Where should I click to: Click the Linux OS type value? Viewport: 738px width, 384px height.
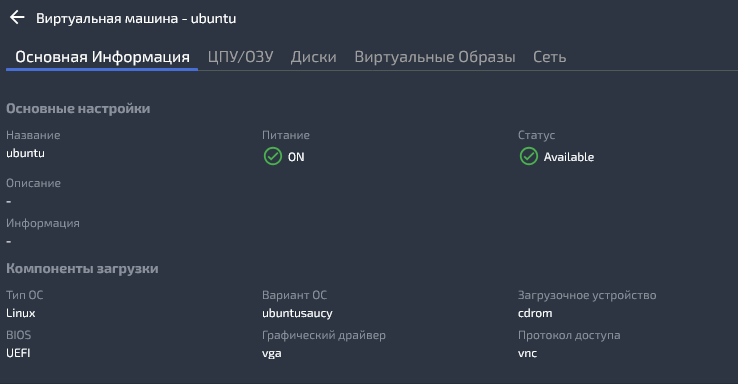(x=21, y=313)
